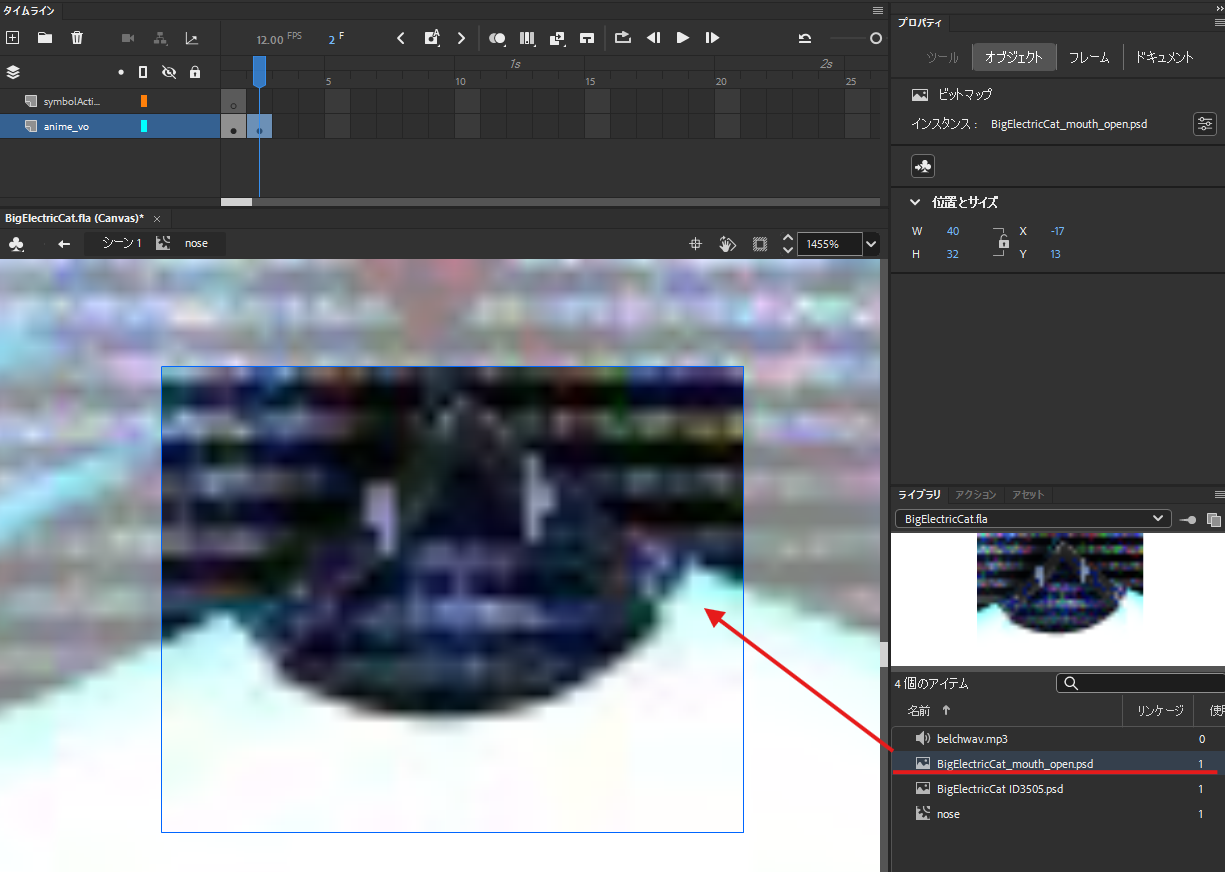The height and width of the screenshot is (872, 1225).
Task: Switch to the アセット panel tab
Action: click(1027, 495)
